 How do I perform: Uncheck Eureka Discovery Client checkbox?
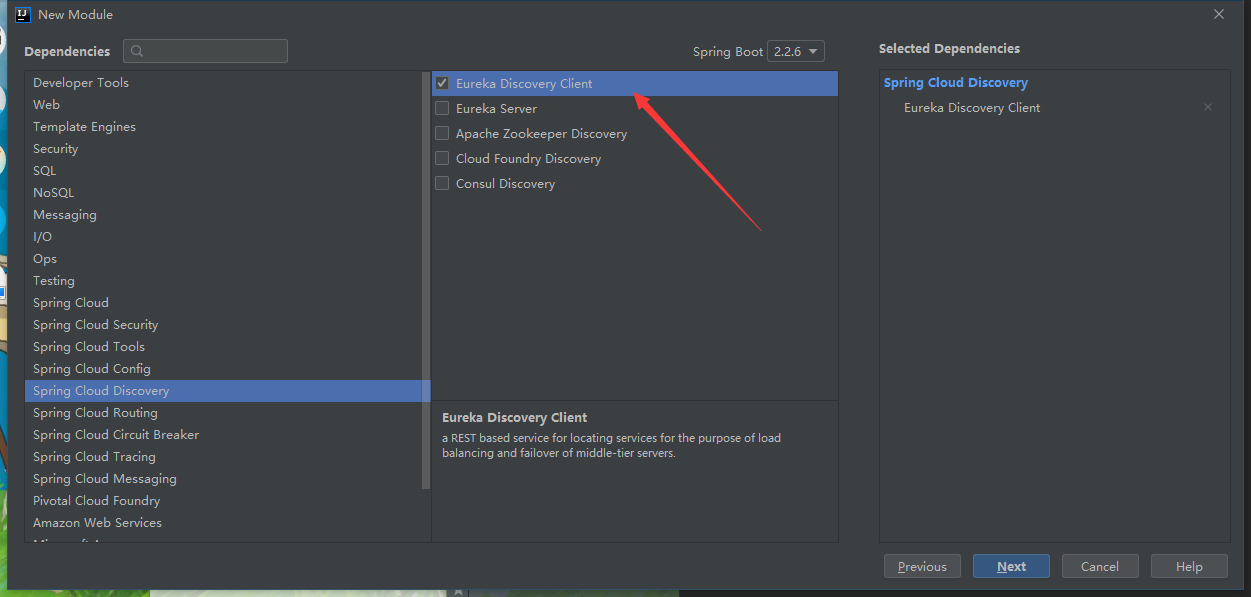[x=442, y=84]
